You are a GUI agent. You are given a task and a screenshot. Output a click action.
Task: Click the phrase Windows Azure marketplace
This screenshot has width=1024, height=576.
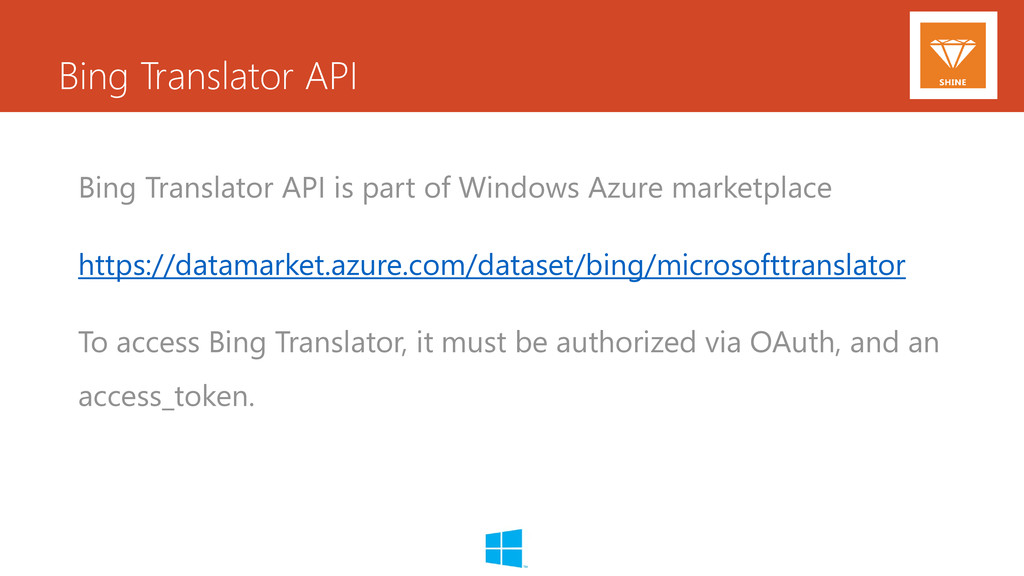point(645,188)
